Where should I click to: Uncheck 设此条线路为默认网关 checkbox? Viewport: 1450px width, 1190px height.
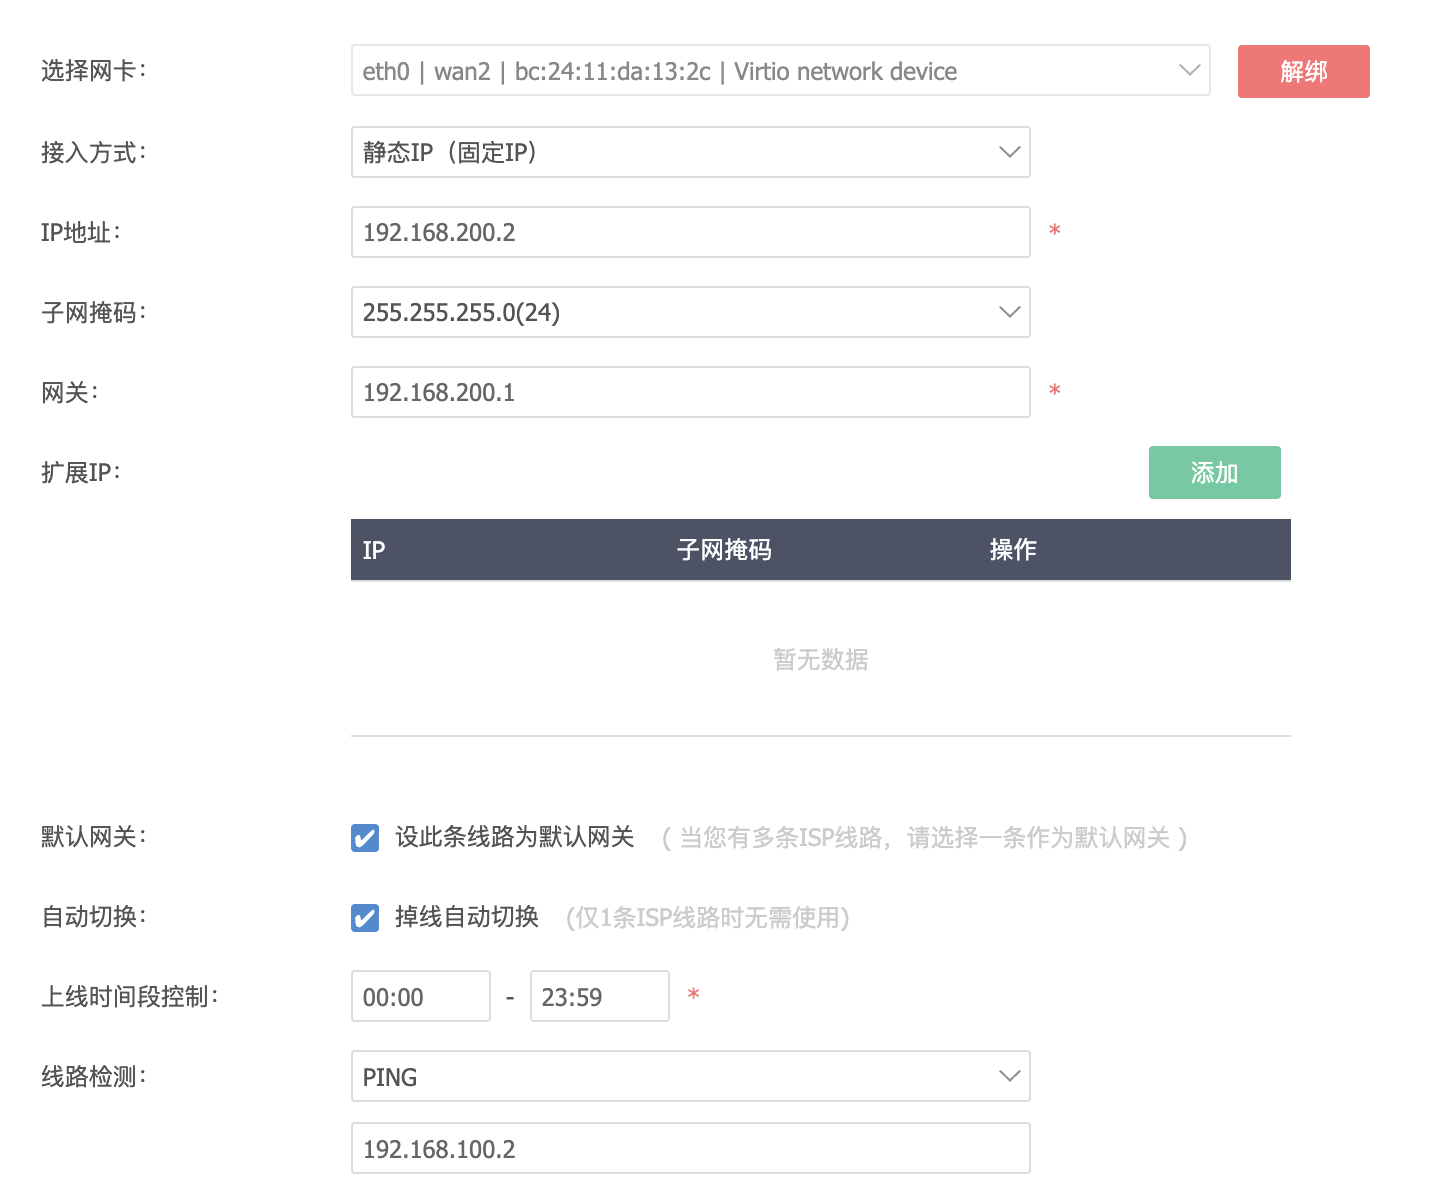tap(365, 838)
